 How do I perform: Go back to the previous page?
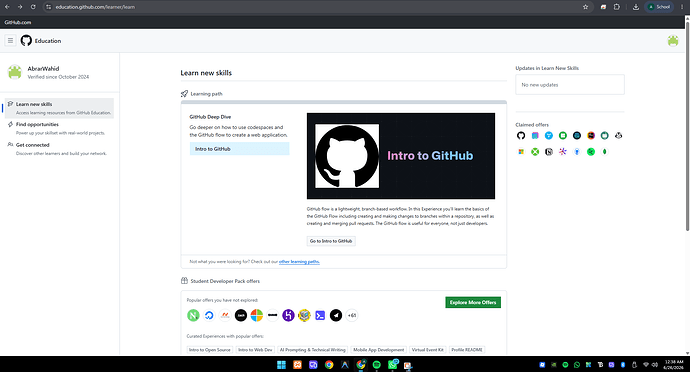7,7
